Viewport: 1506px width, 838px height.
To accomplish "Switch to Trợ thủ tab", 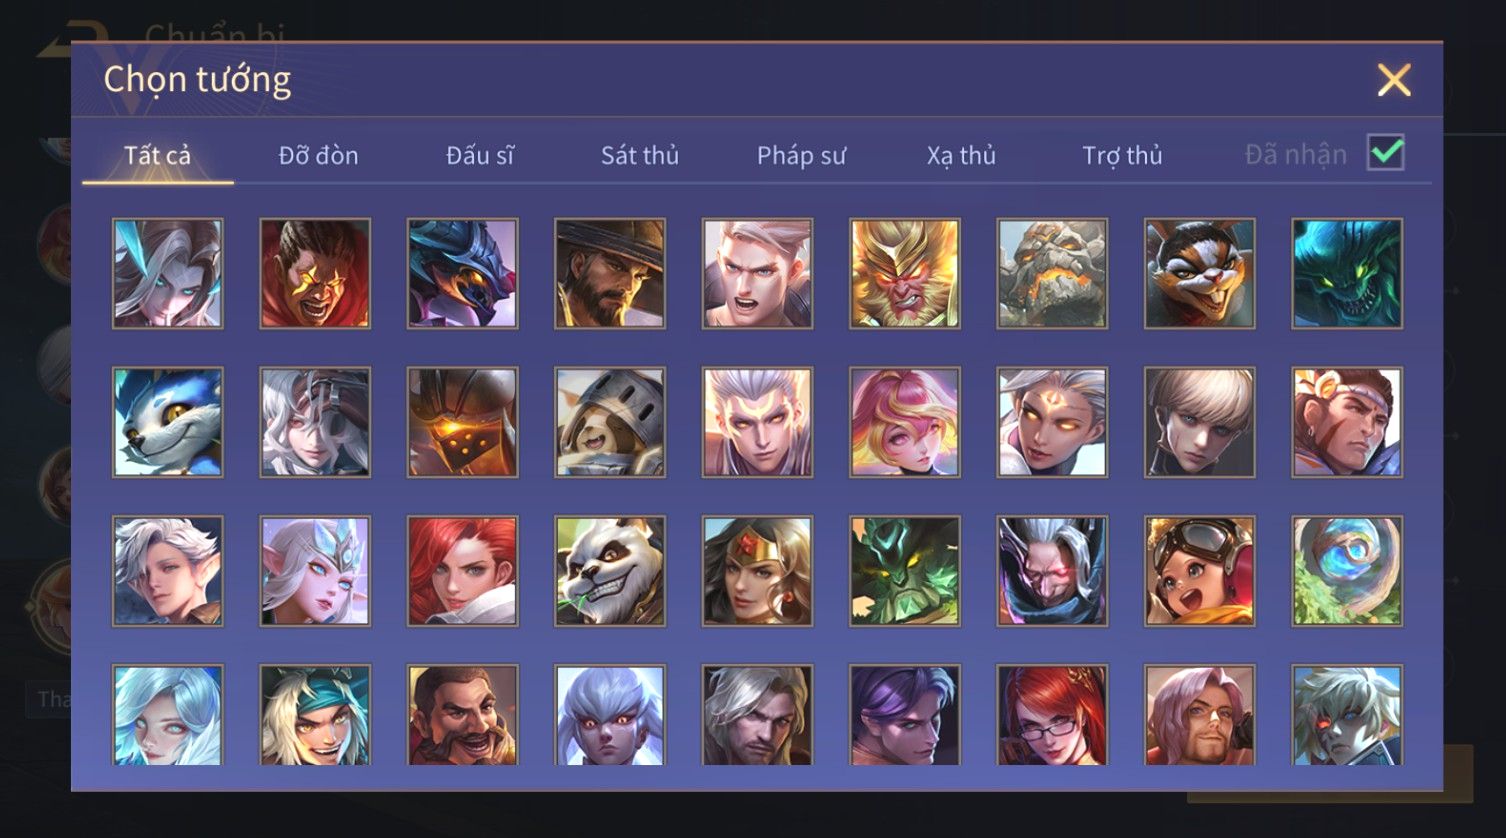I will 1122,155.
